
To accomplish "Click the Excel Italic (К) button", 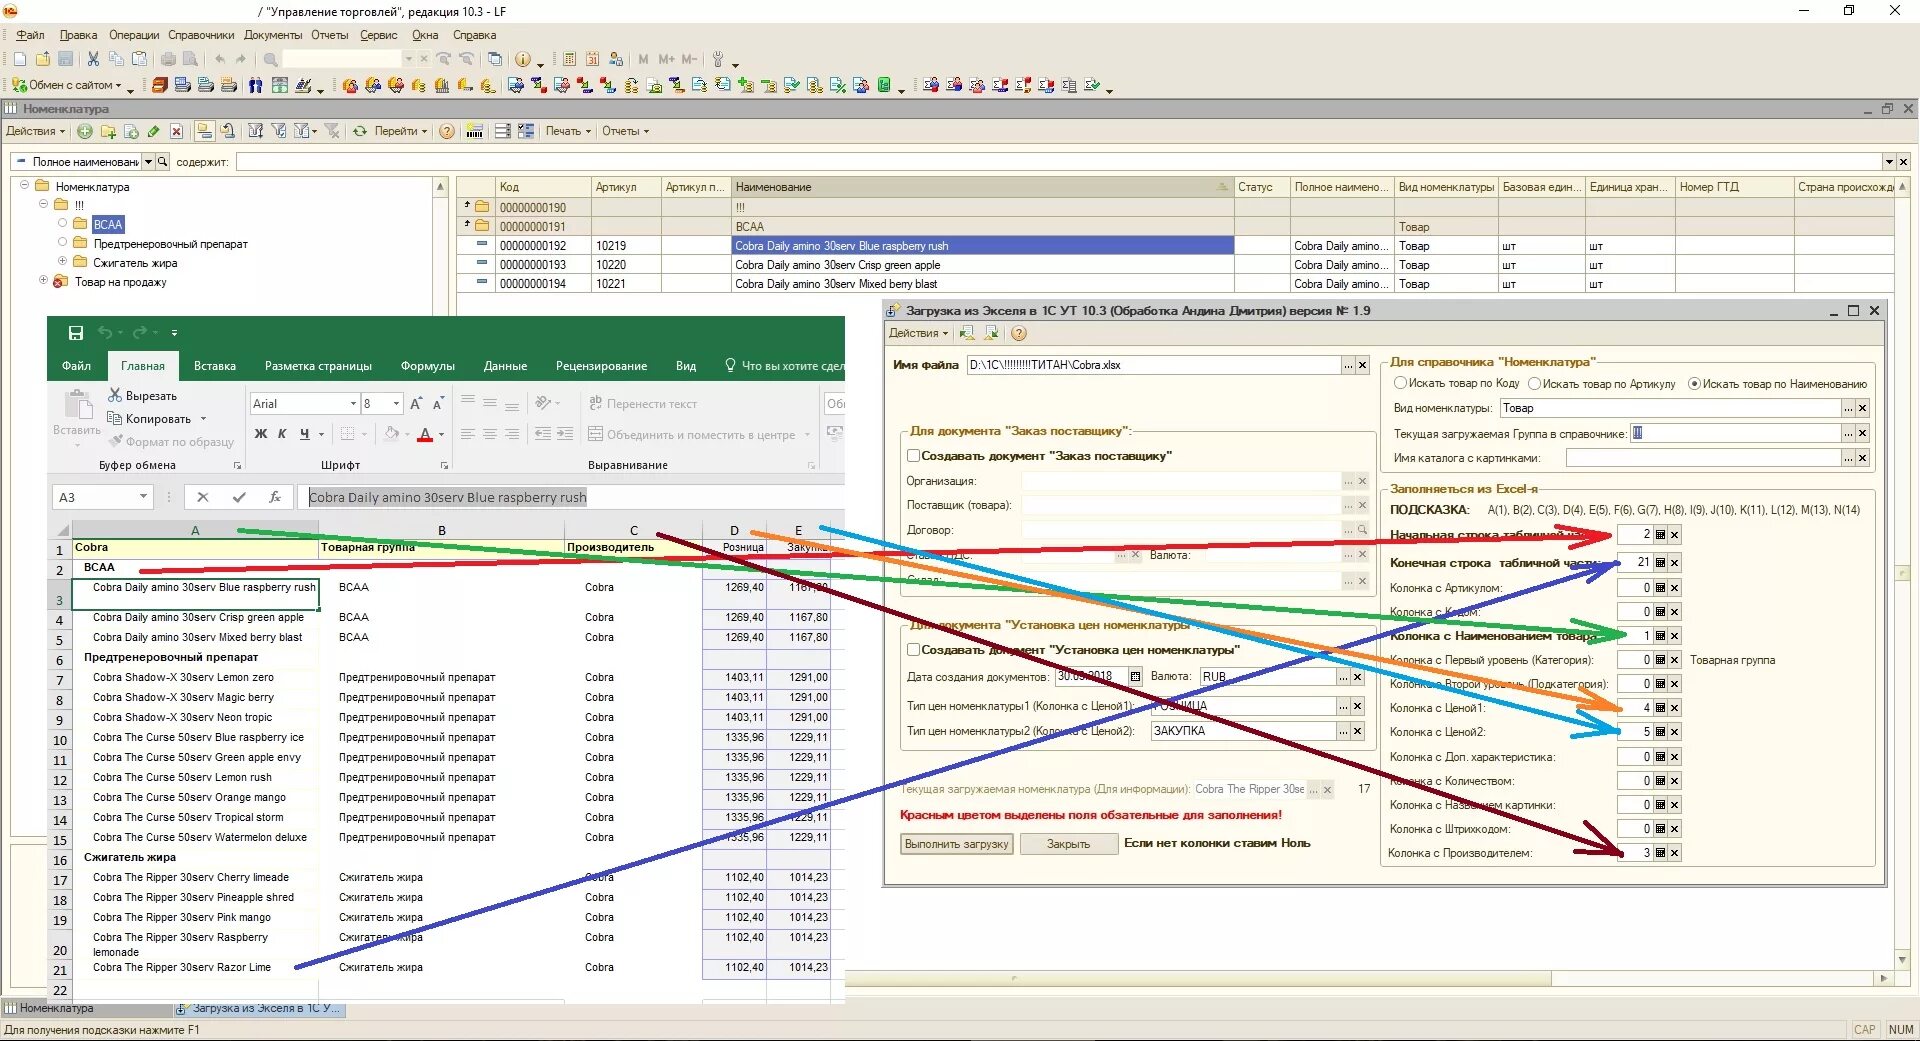I will click(282, 434).
